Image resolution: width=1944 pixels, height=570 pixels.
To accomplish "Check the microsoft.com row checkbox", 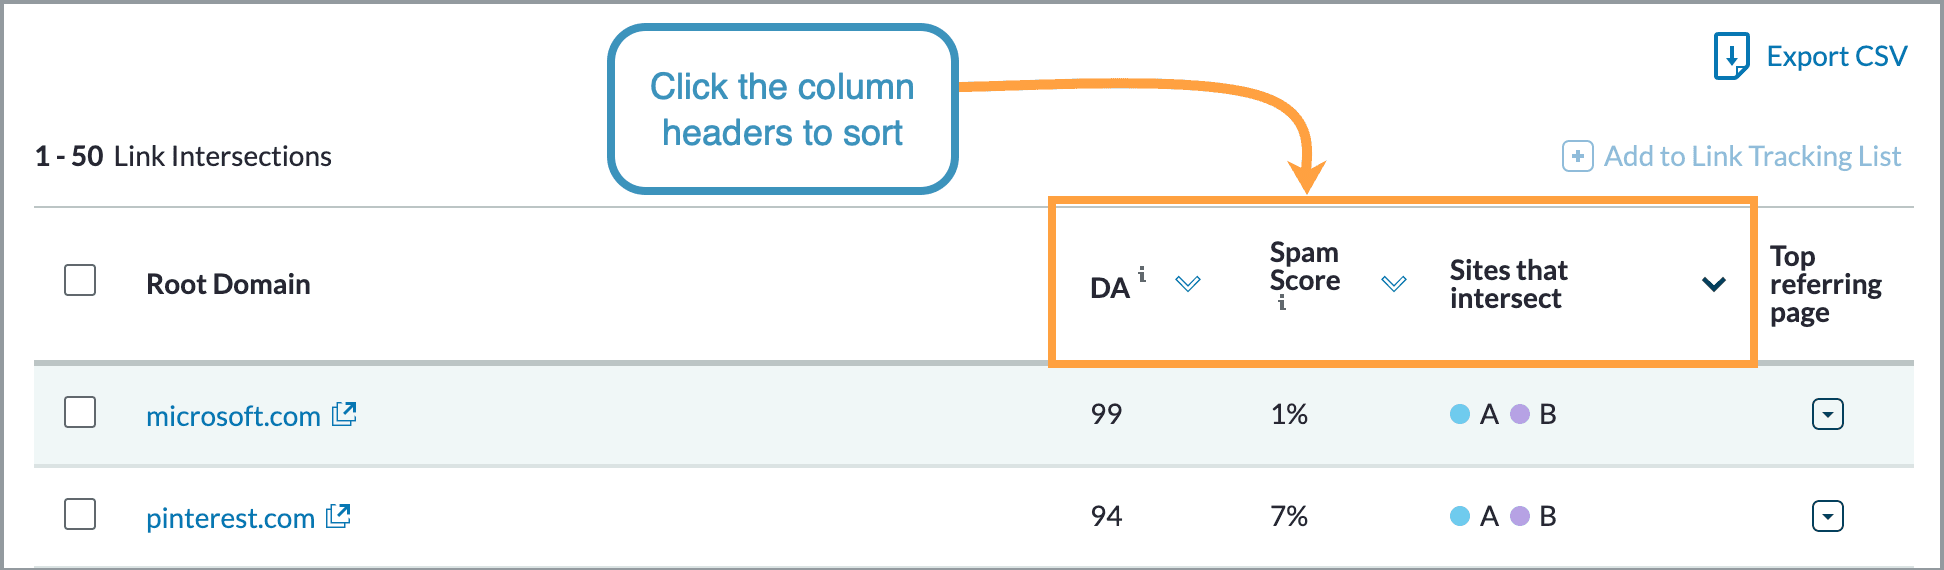I will click(x=80, y=412).
